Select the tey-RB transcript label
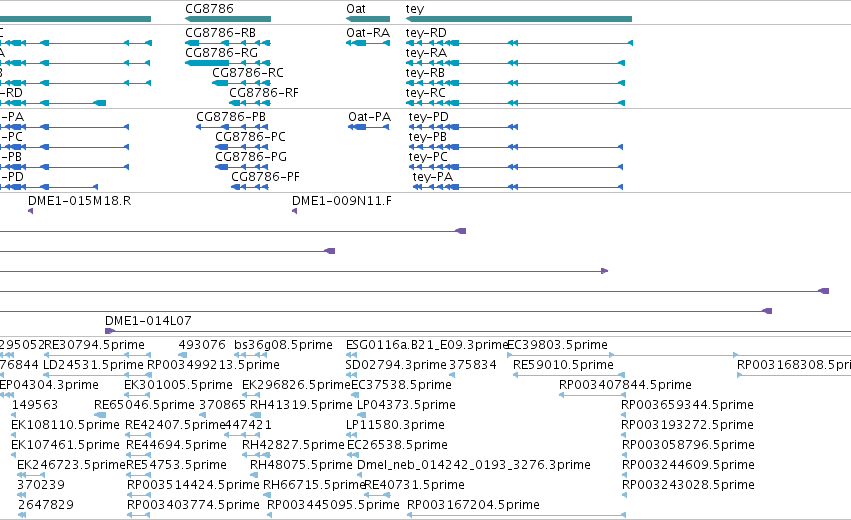Image resolution: width=851 pixels, height=520 pixels. pos(425,73)
